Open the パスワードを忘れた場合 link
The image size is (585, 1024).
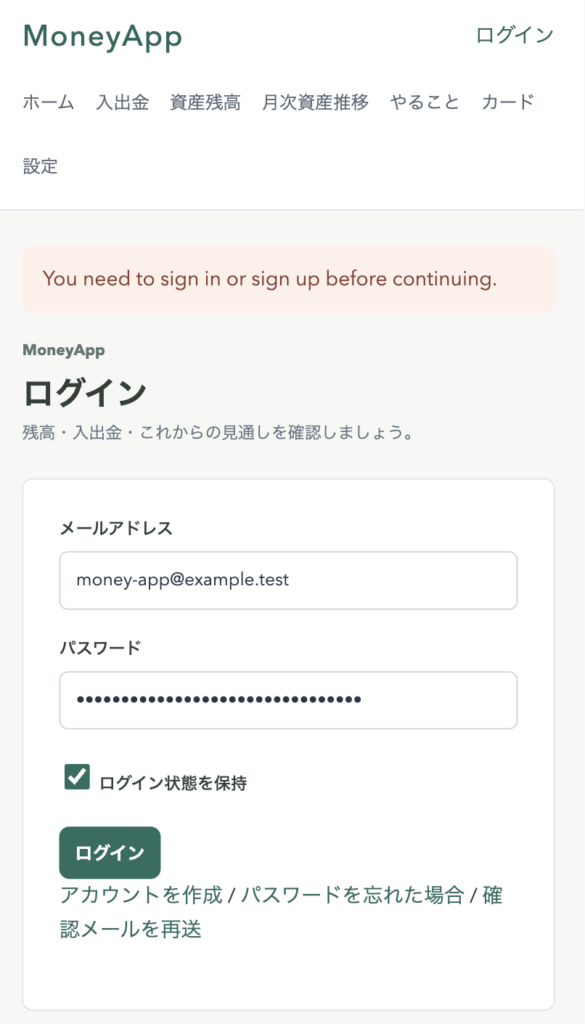pos(353,895)
